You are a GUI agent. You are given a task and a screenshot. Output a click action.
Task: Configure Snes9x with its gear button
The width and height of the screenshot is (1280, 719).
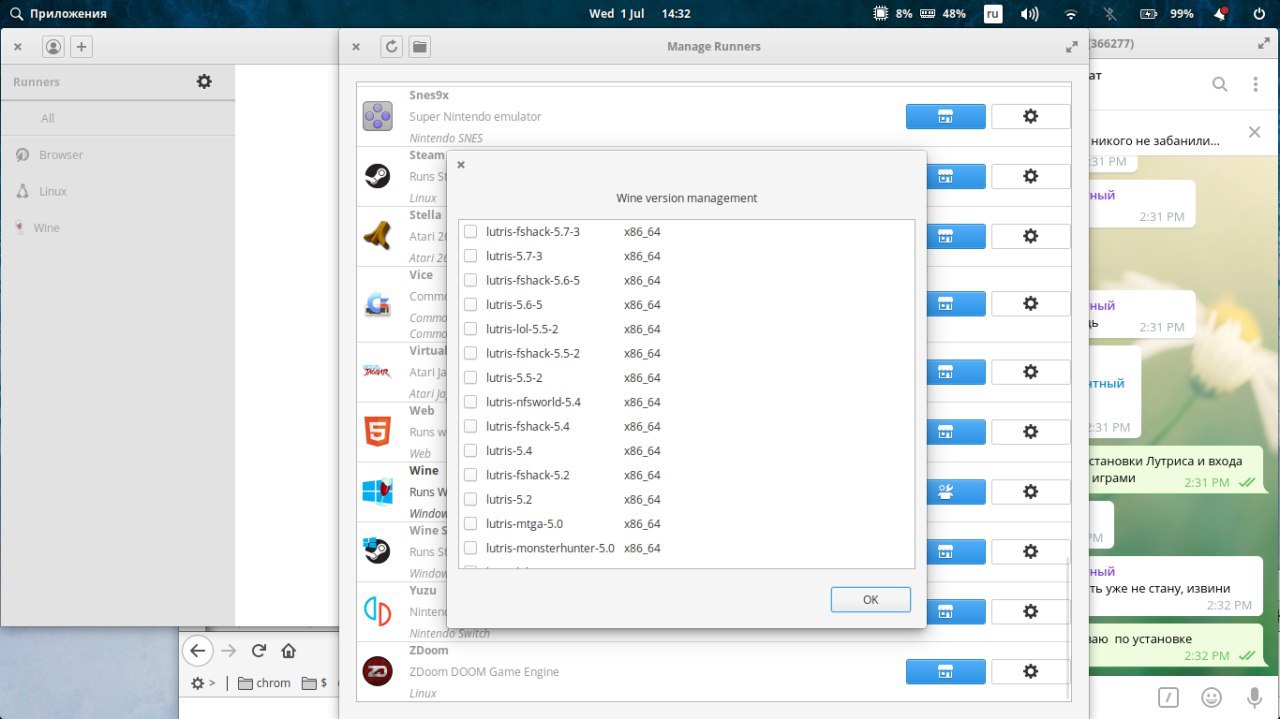tap(1030, 117)
